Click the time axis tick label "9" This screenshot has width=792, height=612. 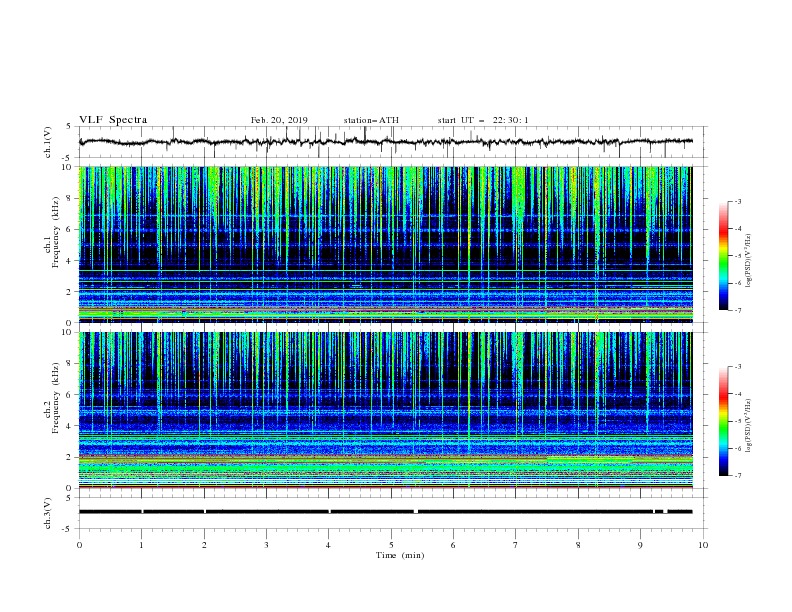640,545
